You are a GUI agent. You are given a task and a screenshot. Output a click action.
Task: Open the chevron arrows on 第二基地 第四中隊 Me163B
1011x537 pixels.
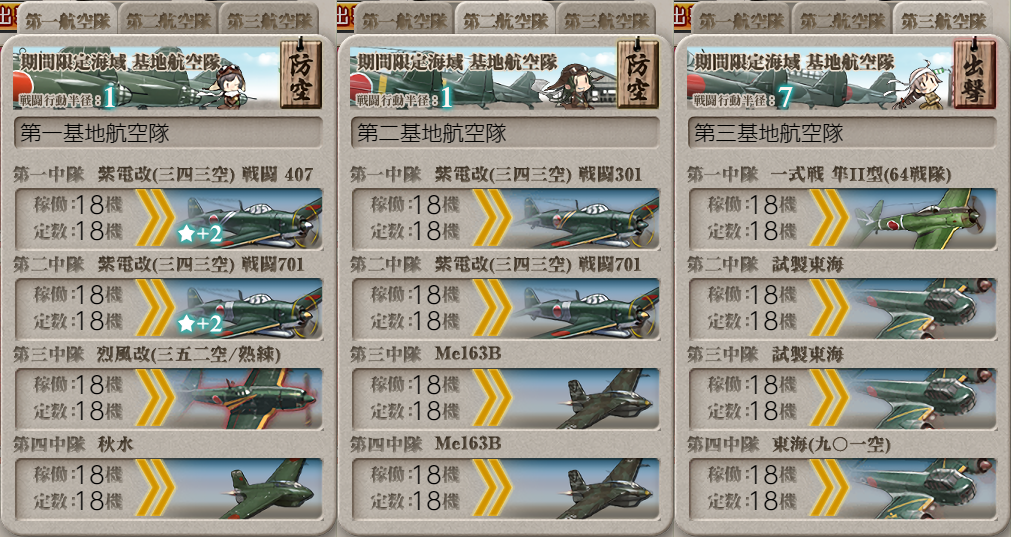pos(493,488)
